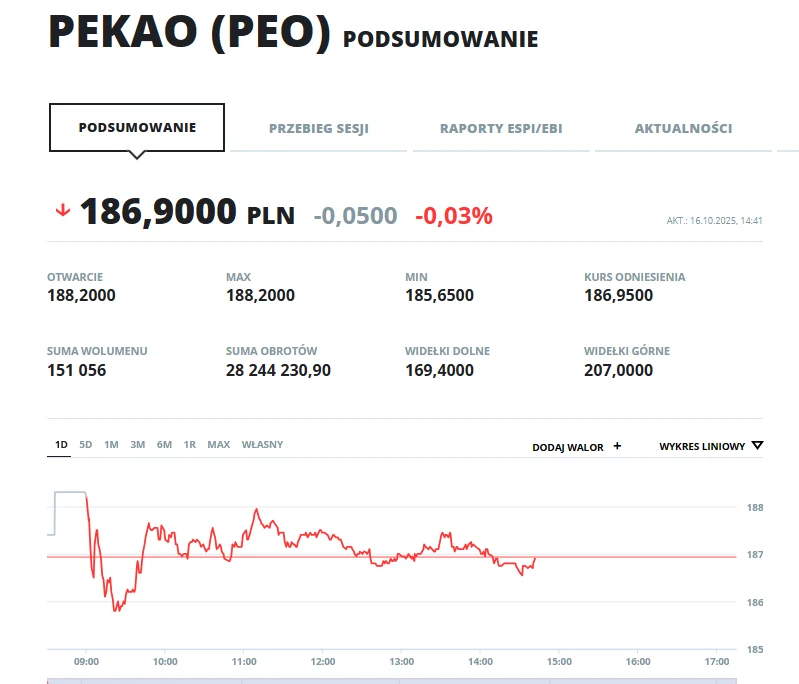Select the PODSUMOWANIE tab
This screenshot has height=684, width=799.
[x=137, y=128]
